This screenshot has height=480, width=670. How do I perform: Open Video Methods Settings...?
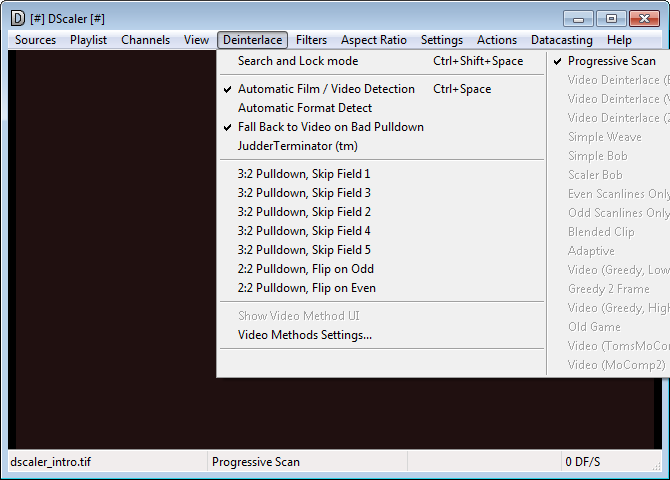382,335
